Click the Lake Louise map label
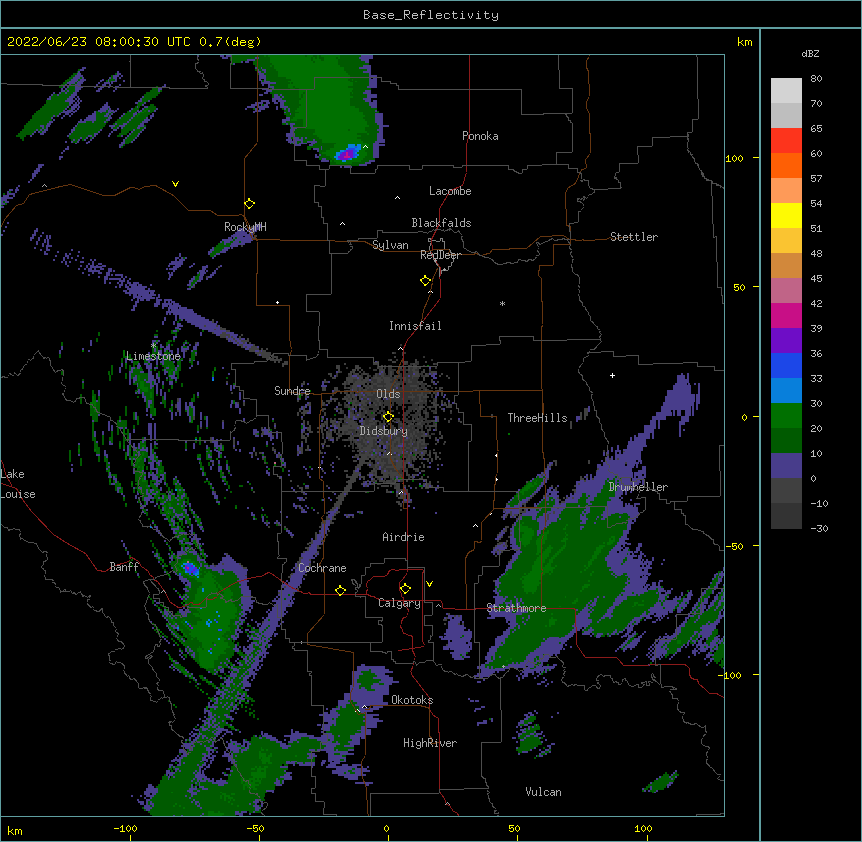862x842 pixels. click(x=16, y=484)
